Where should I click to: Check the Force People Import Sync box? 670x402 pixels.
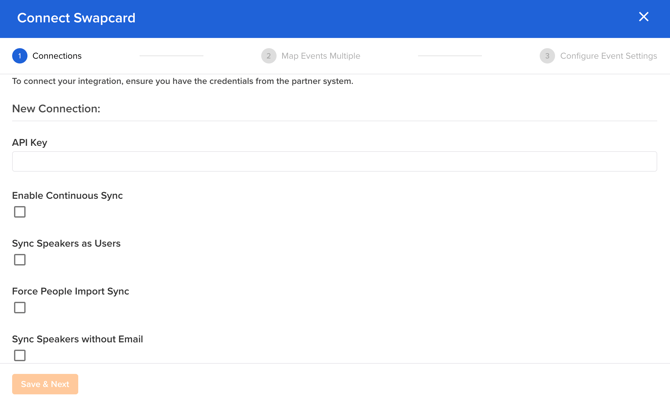click(20, 308)
